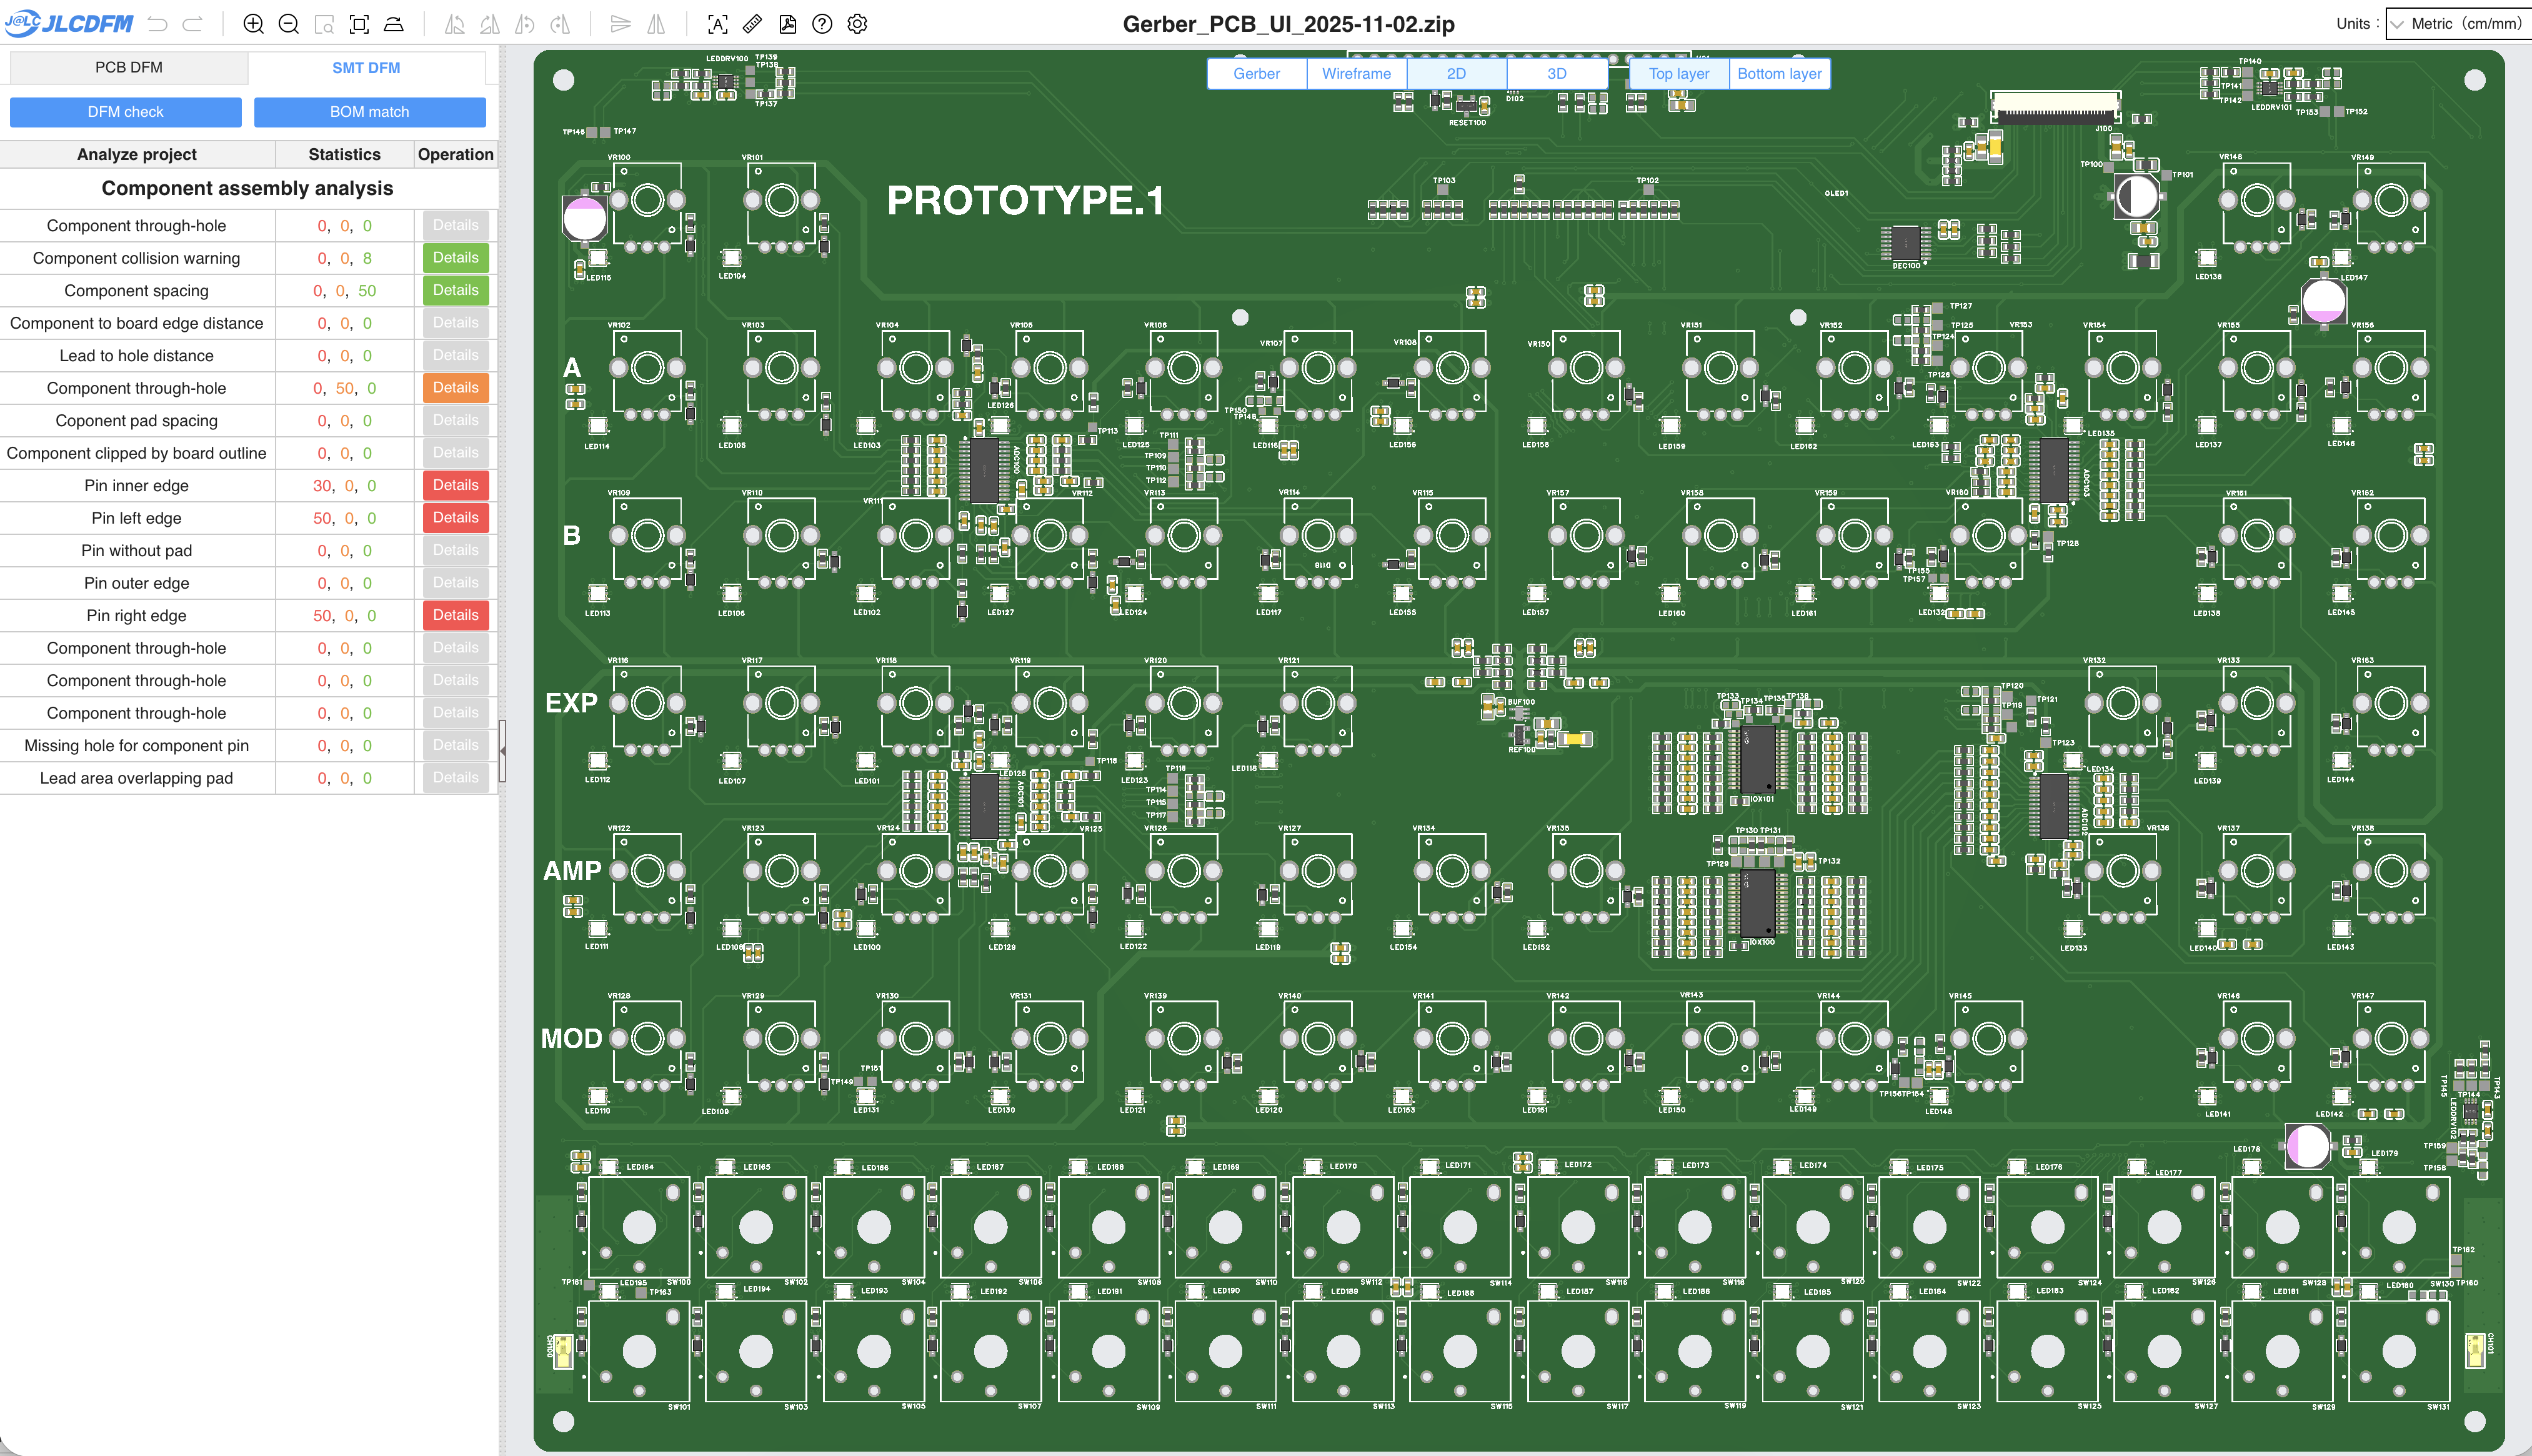The width and height of the screenshot is (2532, 1456).
Task: Open the Units Metric dropdown
Action: pos(2458,24)
